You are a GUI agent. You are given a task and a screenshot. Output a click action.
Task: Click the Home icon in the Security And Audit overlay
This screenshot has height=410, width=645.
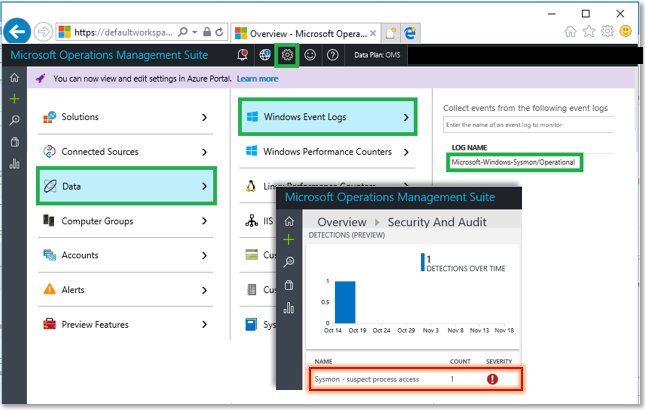point(289,221)
